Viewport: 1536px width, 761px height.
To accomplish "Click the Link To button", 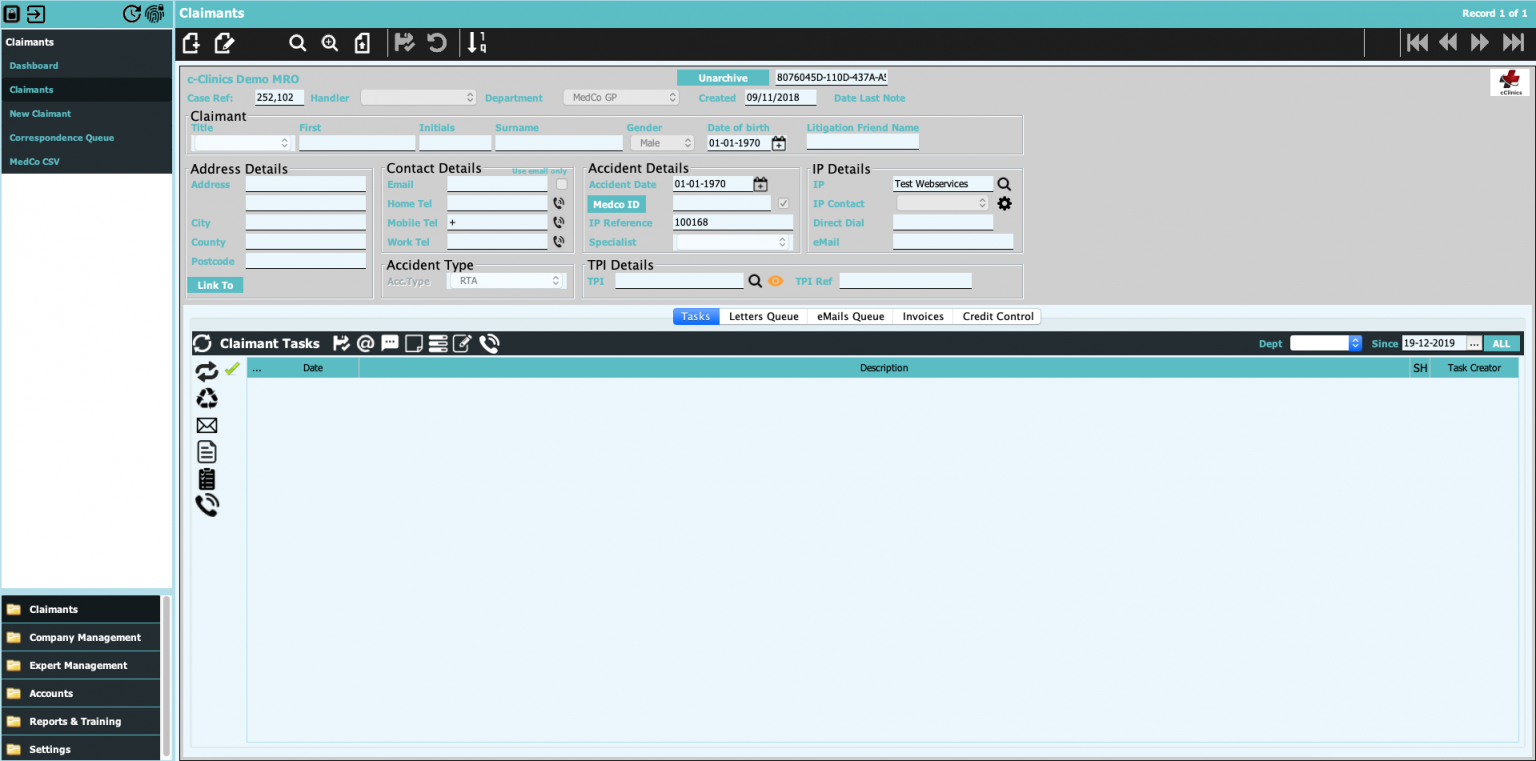I will (x=215, y=286).
